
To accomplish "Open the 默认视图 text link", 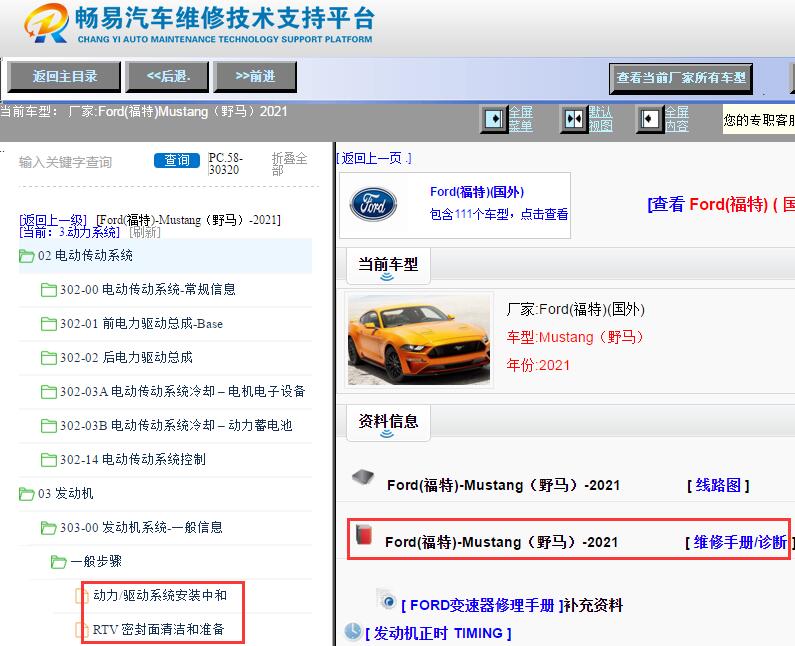I will click(x=600, y=119).
